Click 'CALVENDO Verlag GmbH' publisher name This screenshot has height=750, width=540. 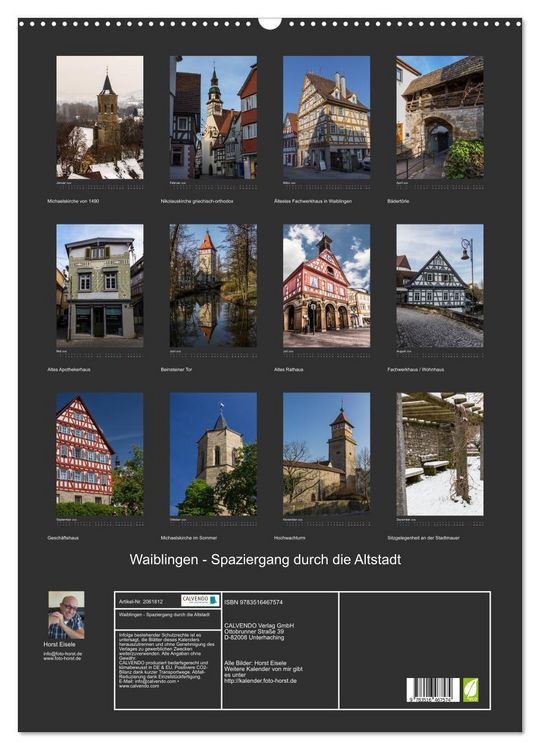point(259,626)
